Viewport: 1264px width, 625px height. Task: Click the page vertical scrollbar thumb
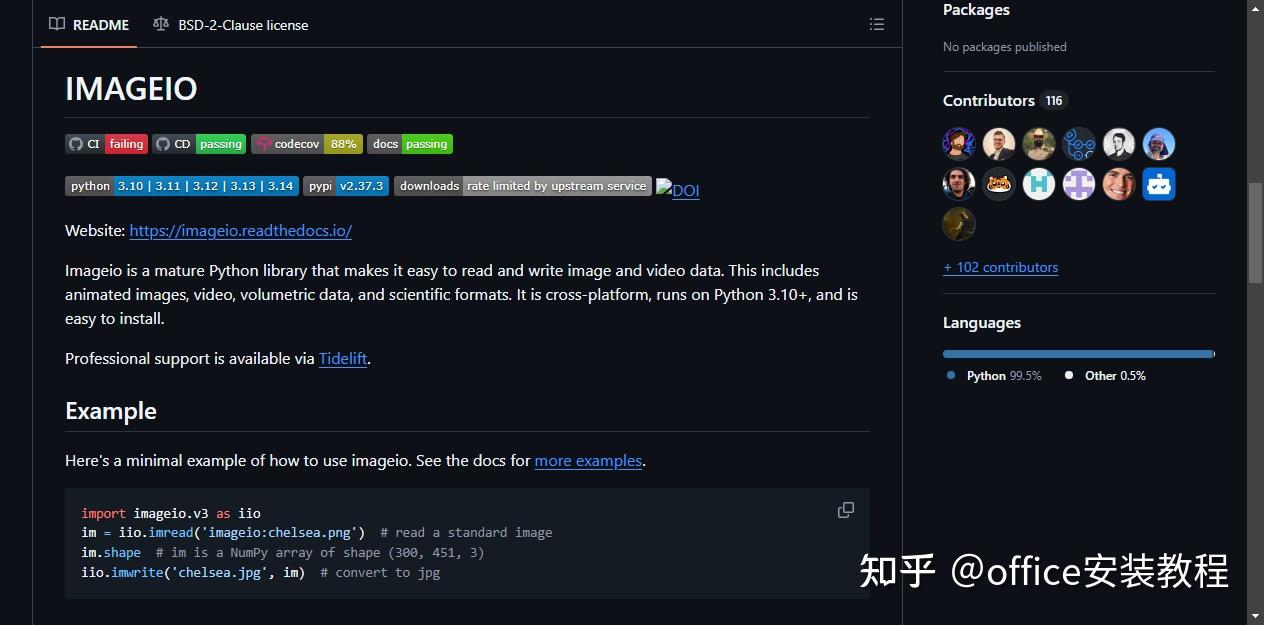click(1256, 232)
